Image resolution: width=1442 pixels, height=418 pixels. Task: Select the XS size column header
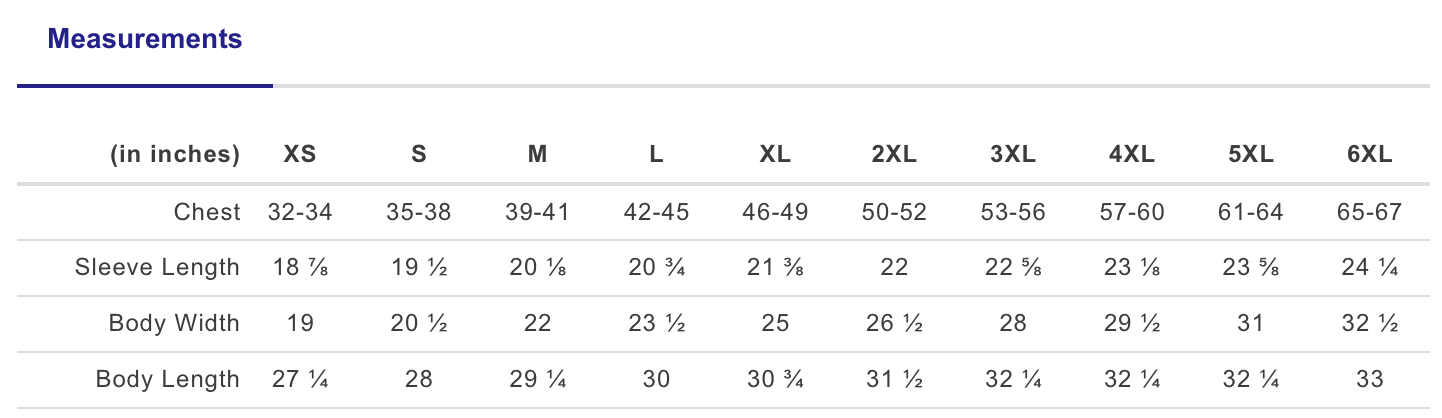(x=300, y=155)
